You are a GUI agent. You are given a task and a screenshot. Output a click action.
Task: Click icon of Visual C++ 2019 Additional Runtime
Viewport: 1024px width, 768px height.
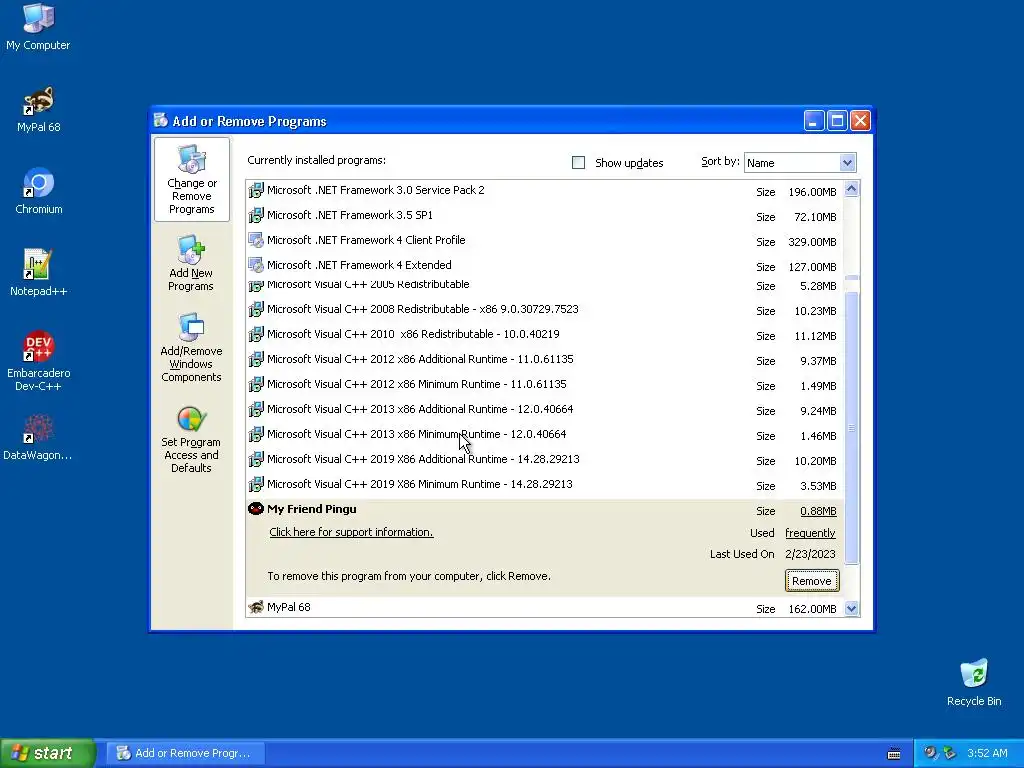[256, 459]
